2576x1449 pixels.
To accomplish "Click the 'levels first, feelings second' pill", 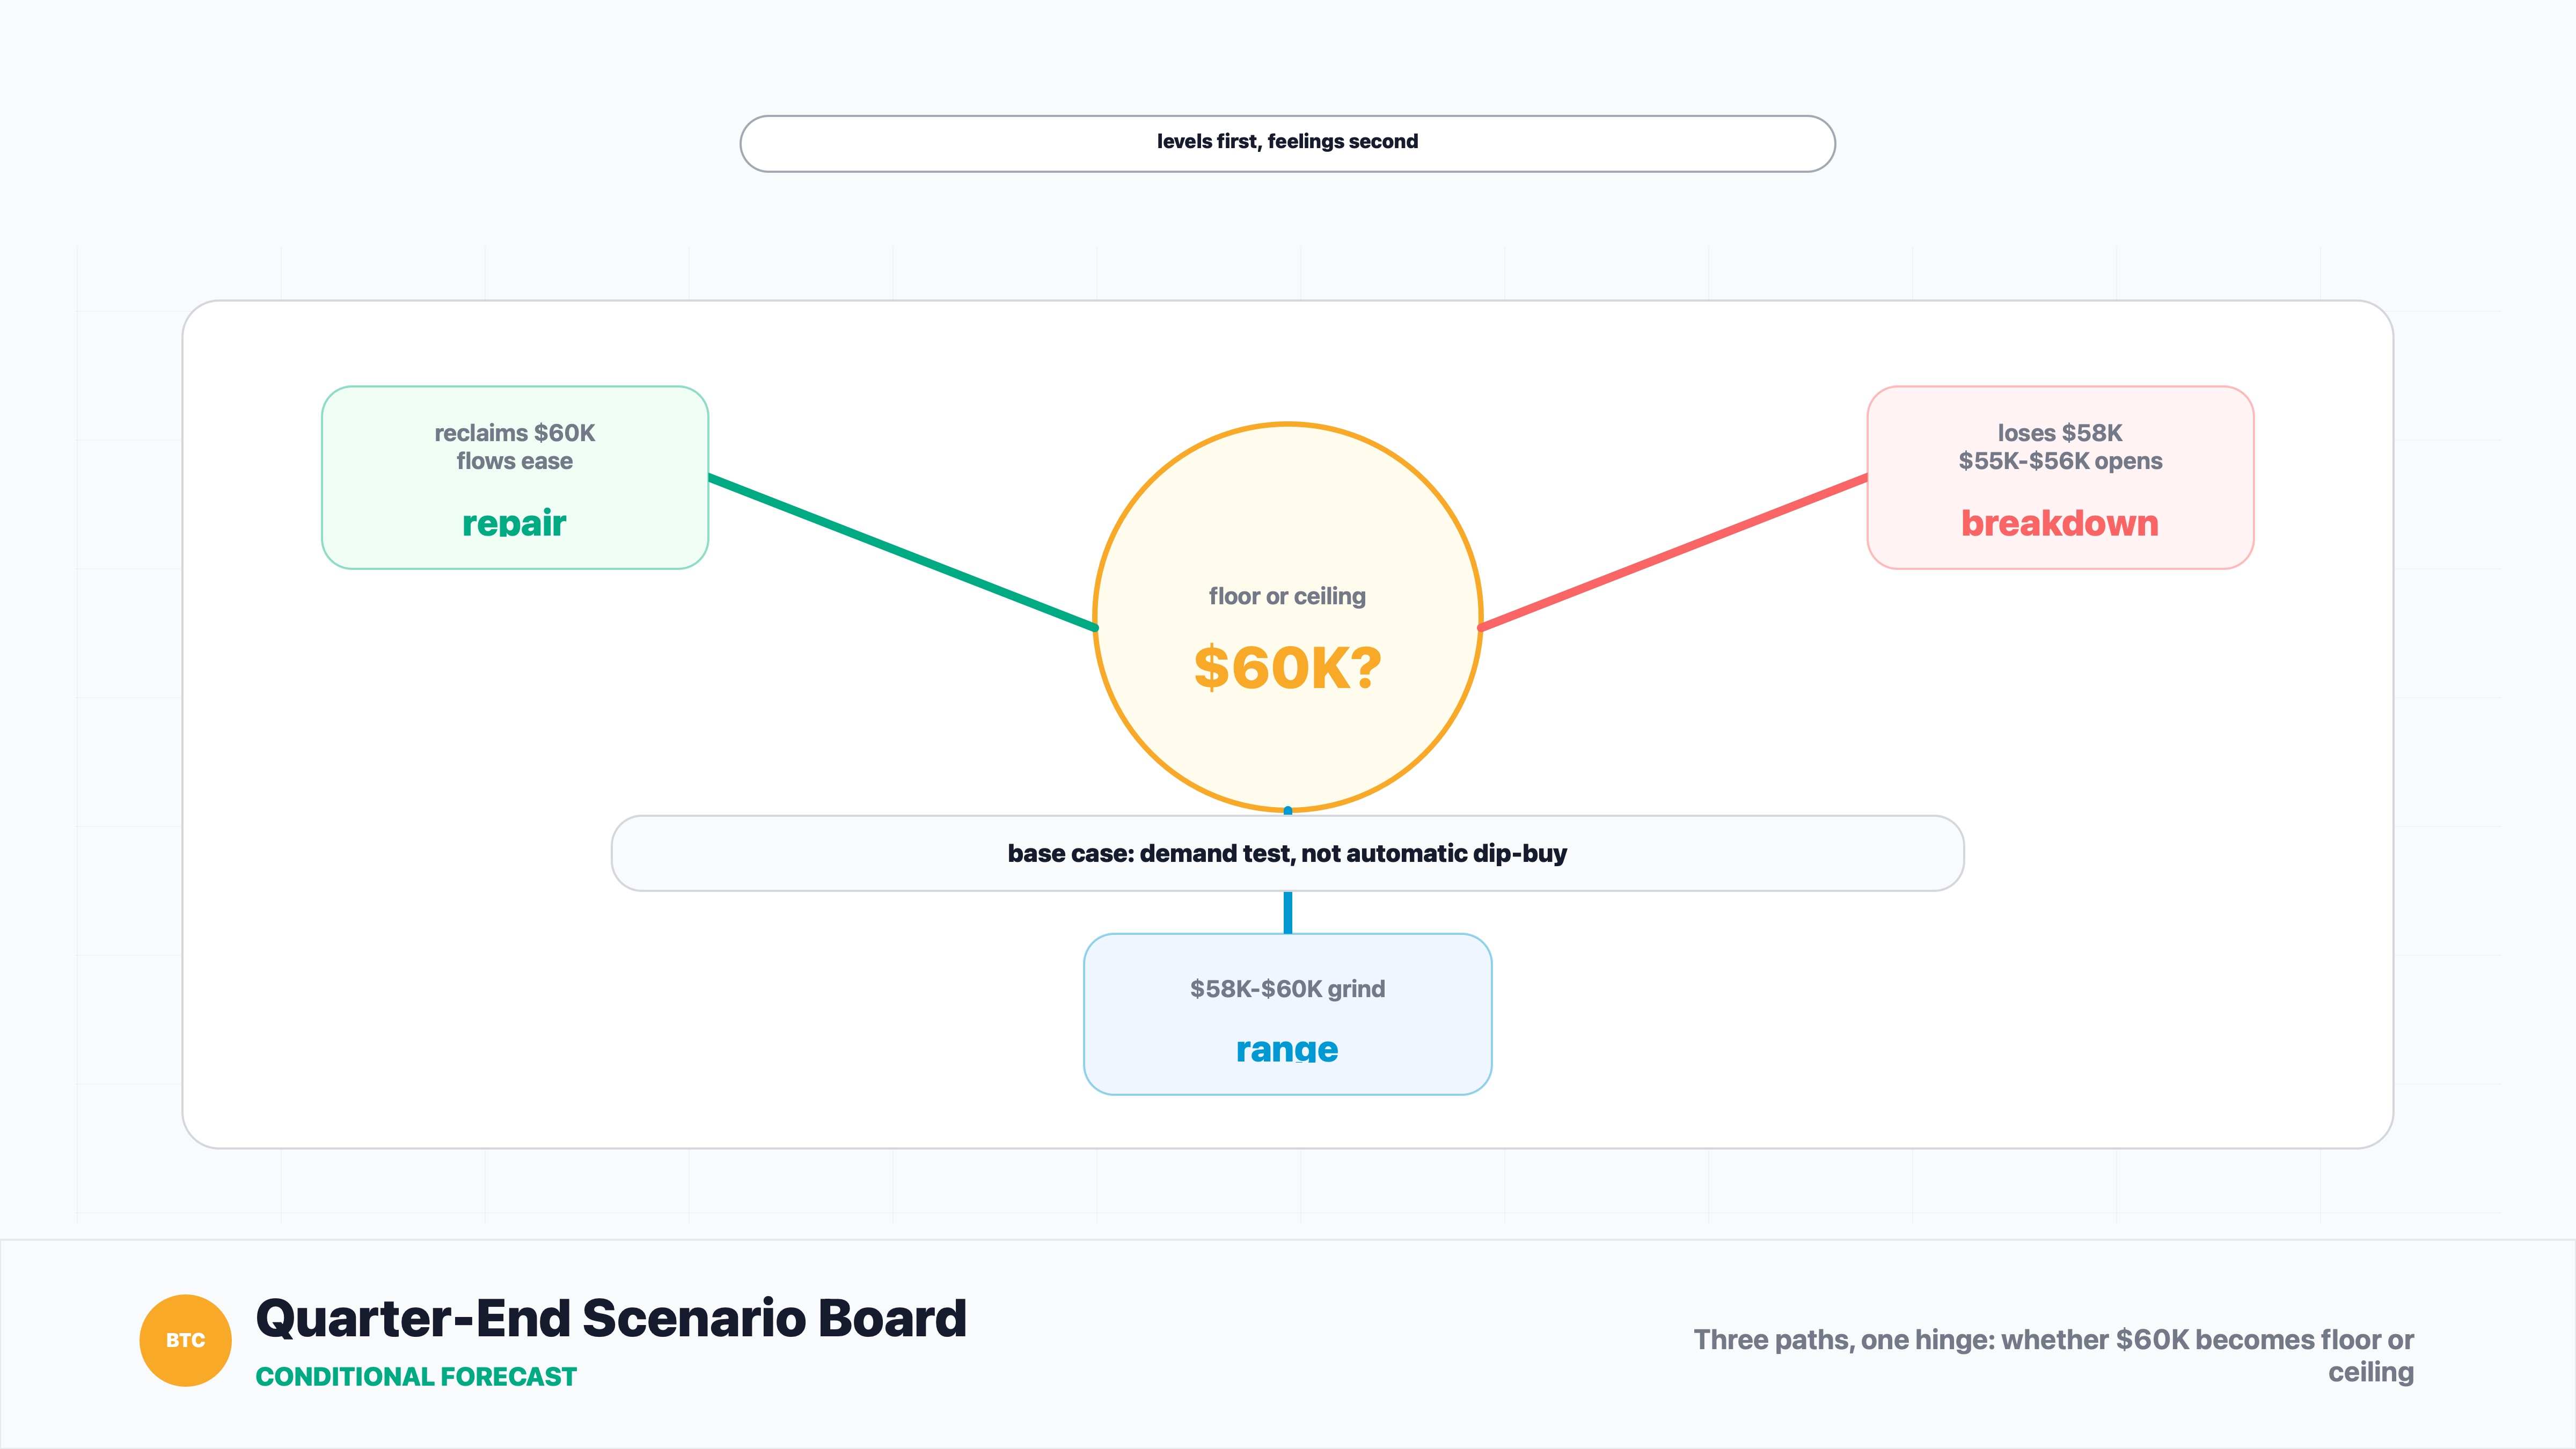I will pos(1287,143).
